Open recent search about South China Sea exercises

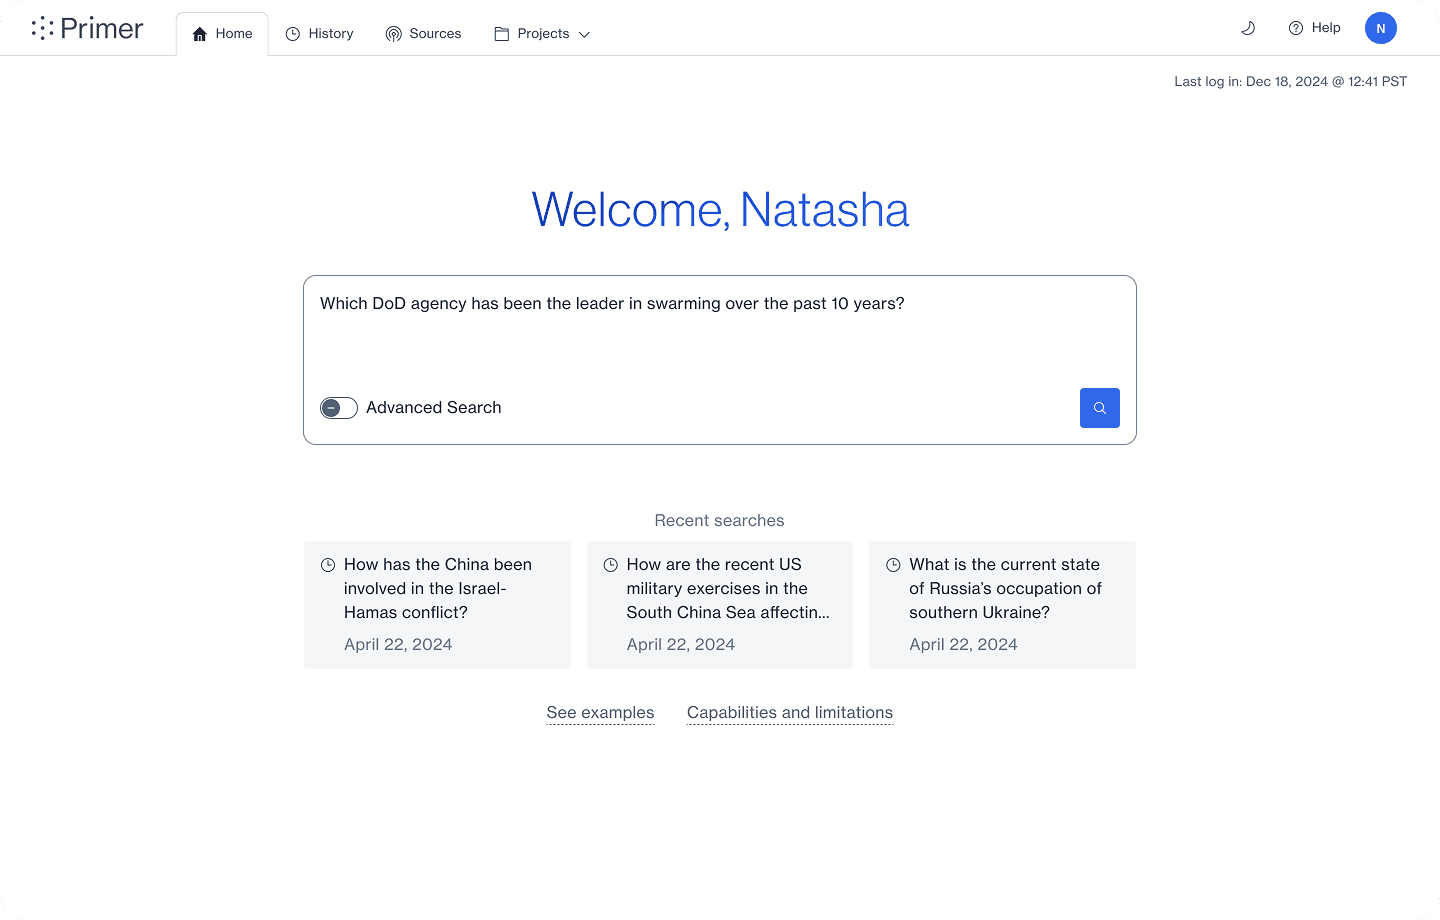coord(720,605)
